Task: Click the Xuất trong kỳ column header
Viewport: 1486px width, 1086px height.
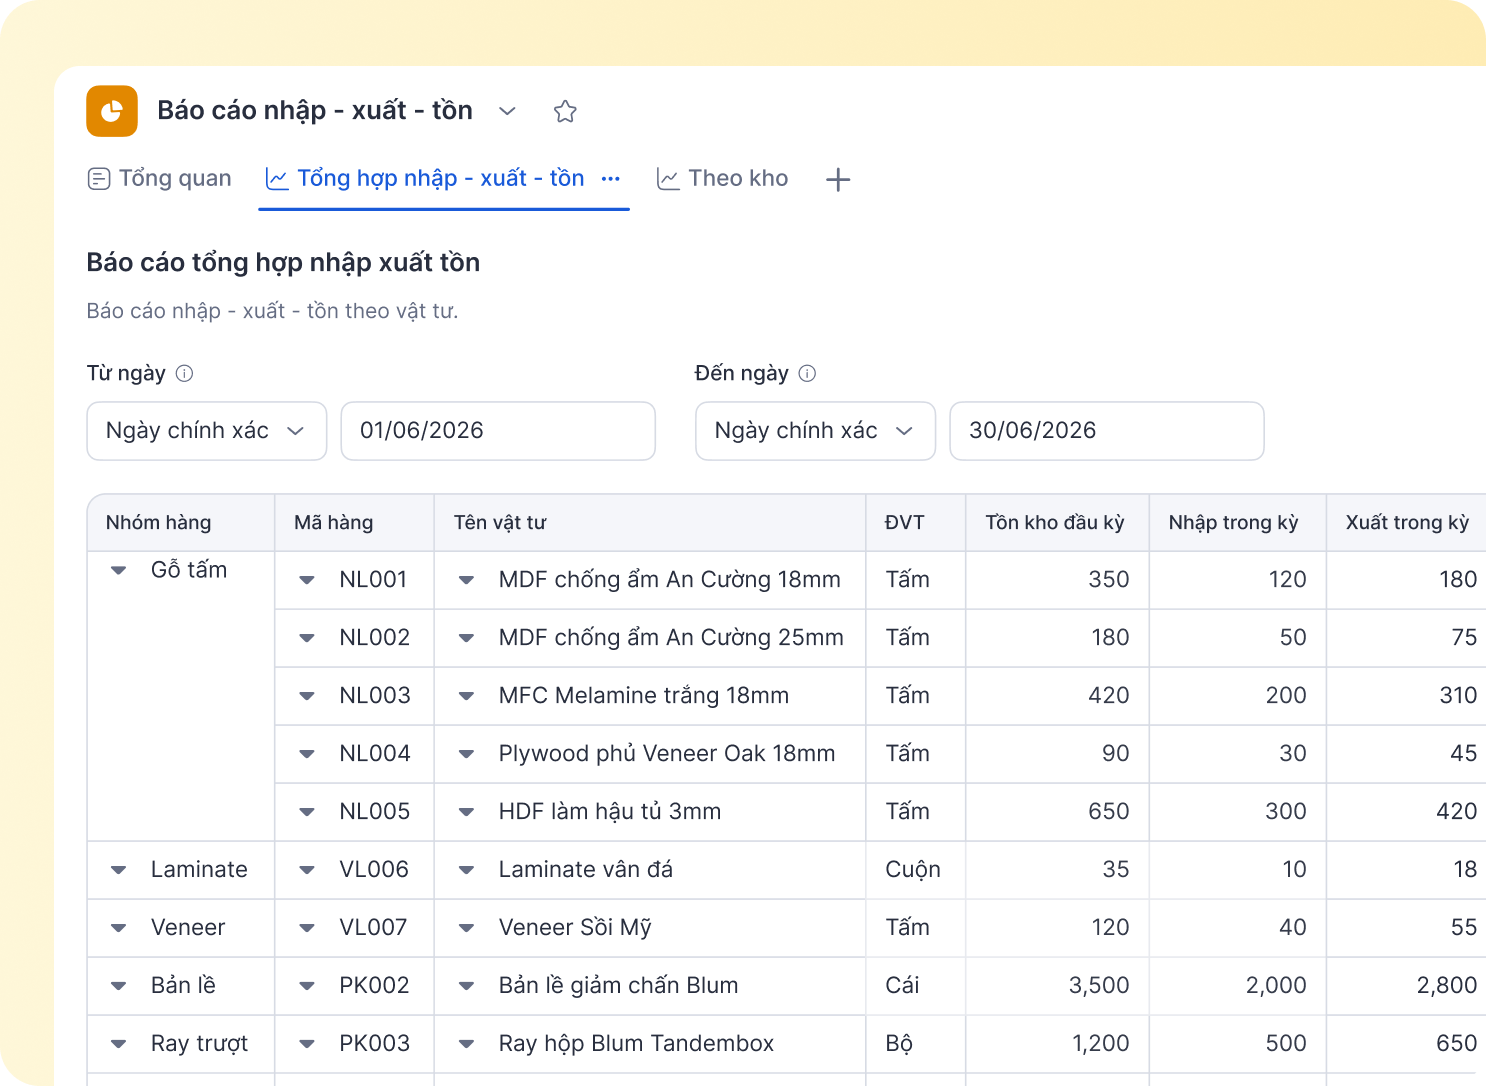Action: click(1407, 523)
